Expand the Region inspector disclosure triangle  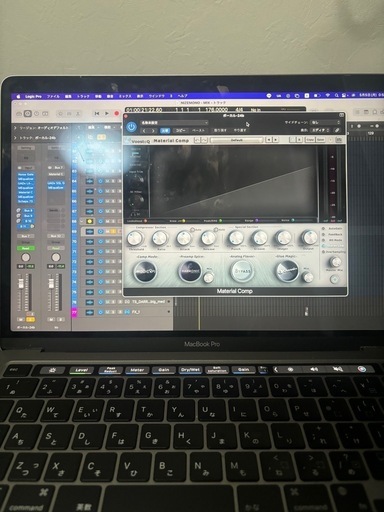(15, 128)
